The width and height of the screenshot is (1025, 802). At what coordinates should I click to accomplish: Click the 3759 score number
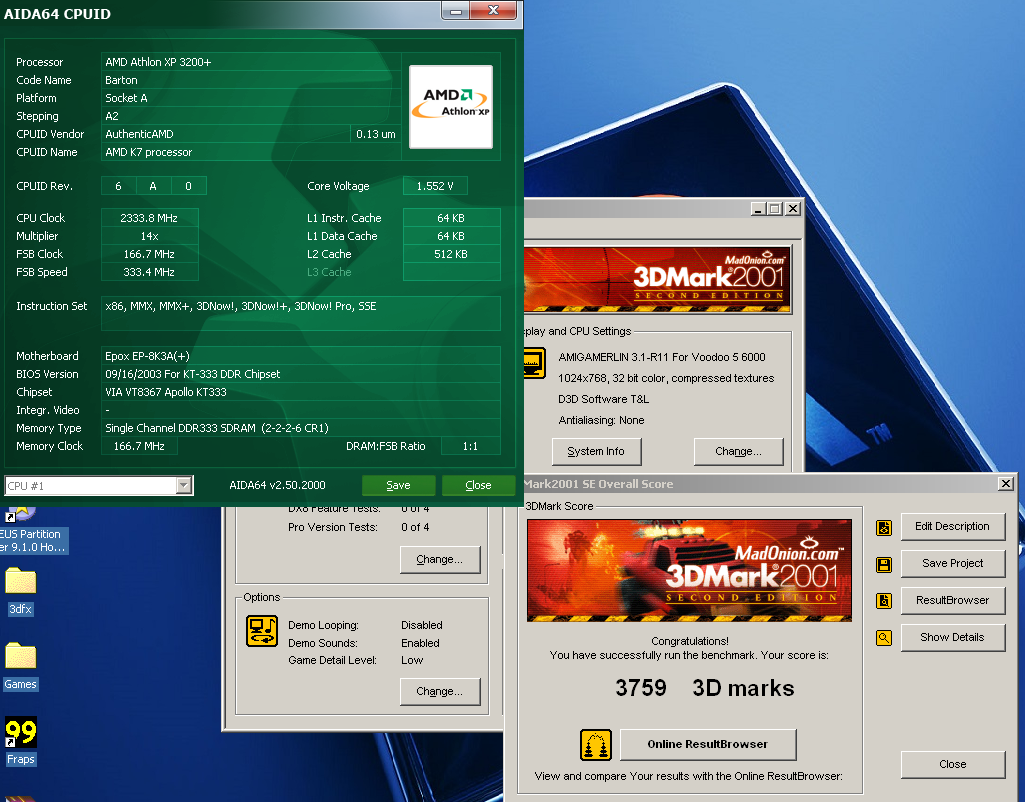(x=641, y=688)
